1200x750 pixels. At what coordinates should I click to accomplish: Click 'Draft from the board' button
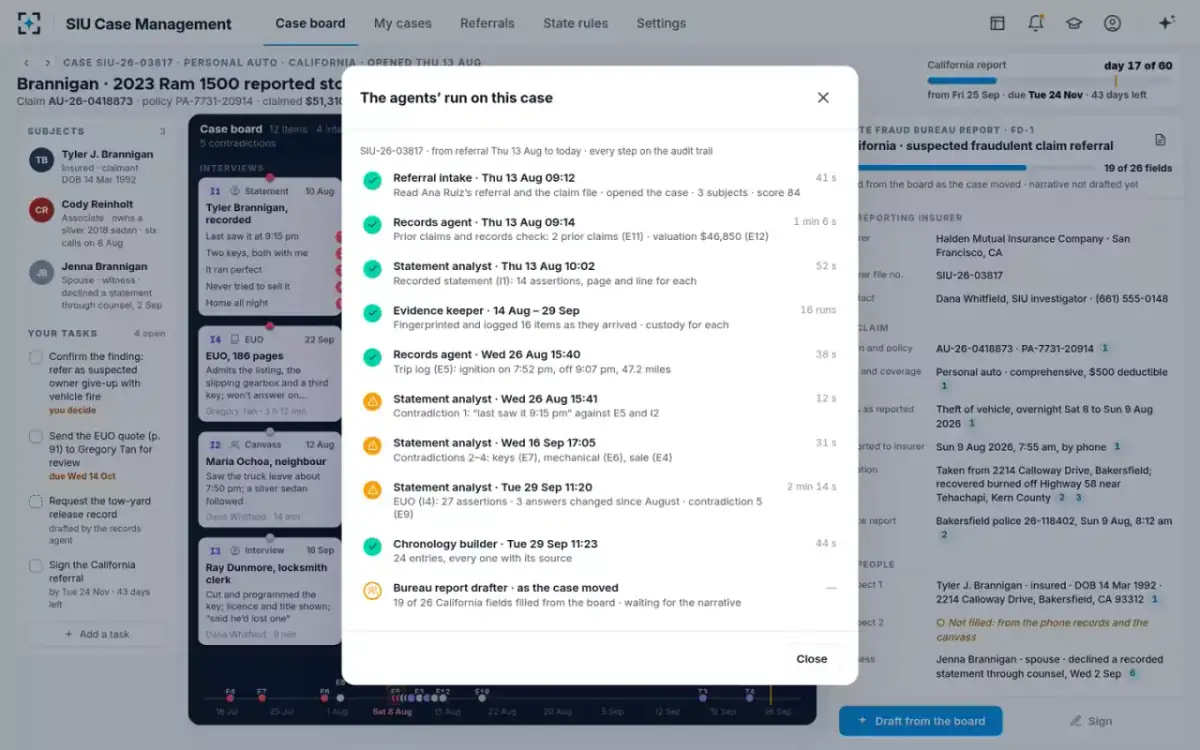pos(920,721)
